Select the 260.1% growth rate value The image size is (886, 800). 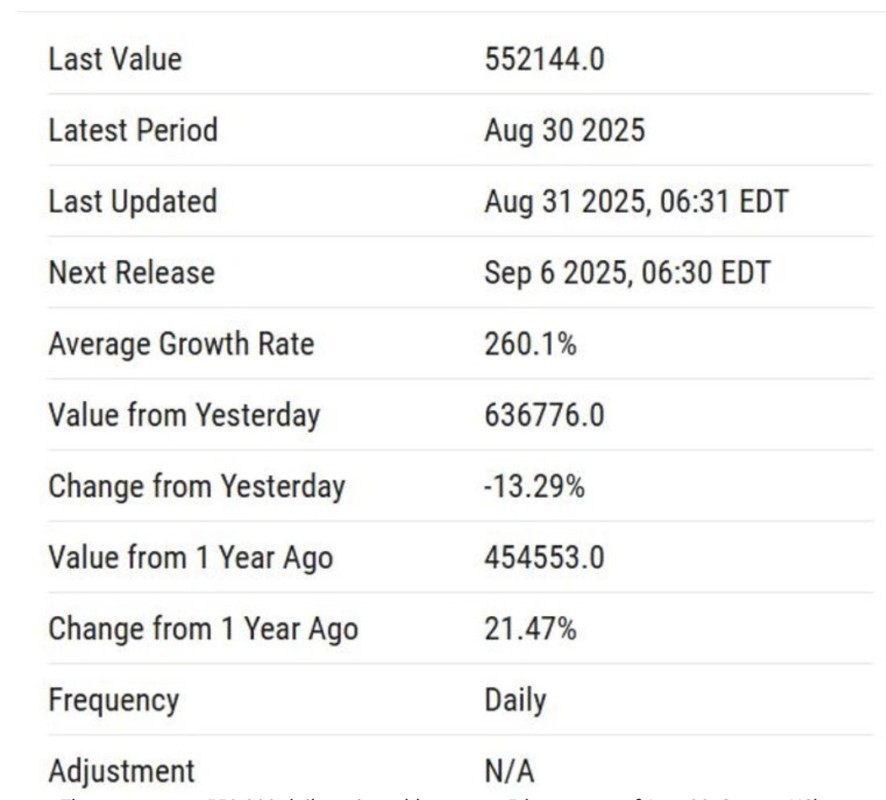coord(530,344)
